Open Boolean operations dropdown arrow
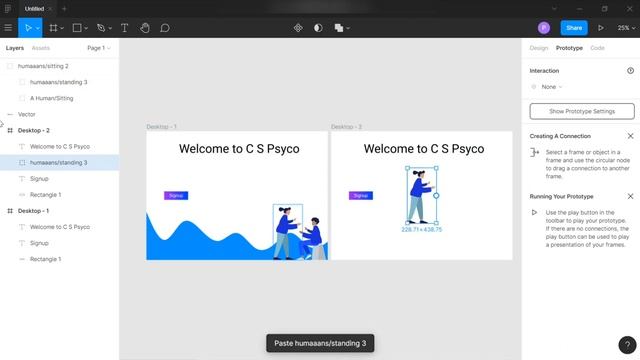The width and height of the screenshot is (640, 360). coord(348,28)
